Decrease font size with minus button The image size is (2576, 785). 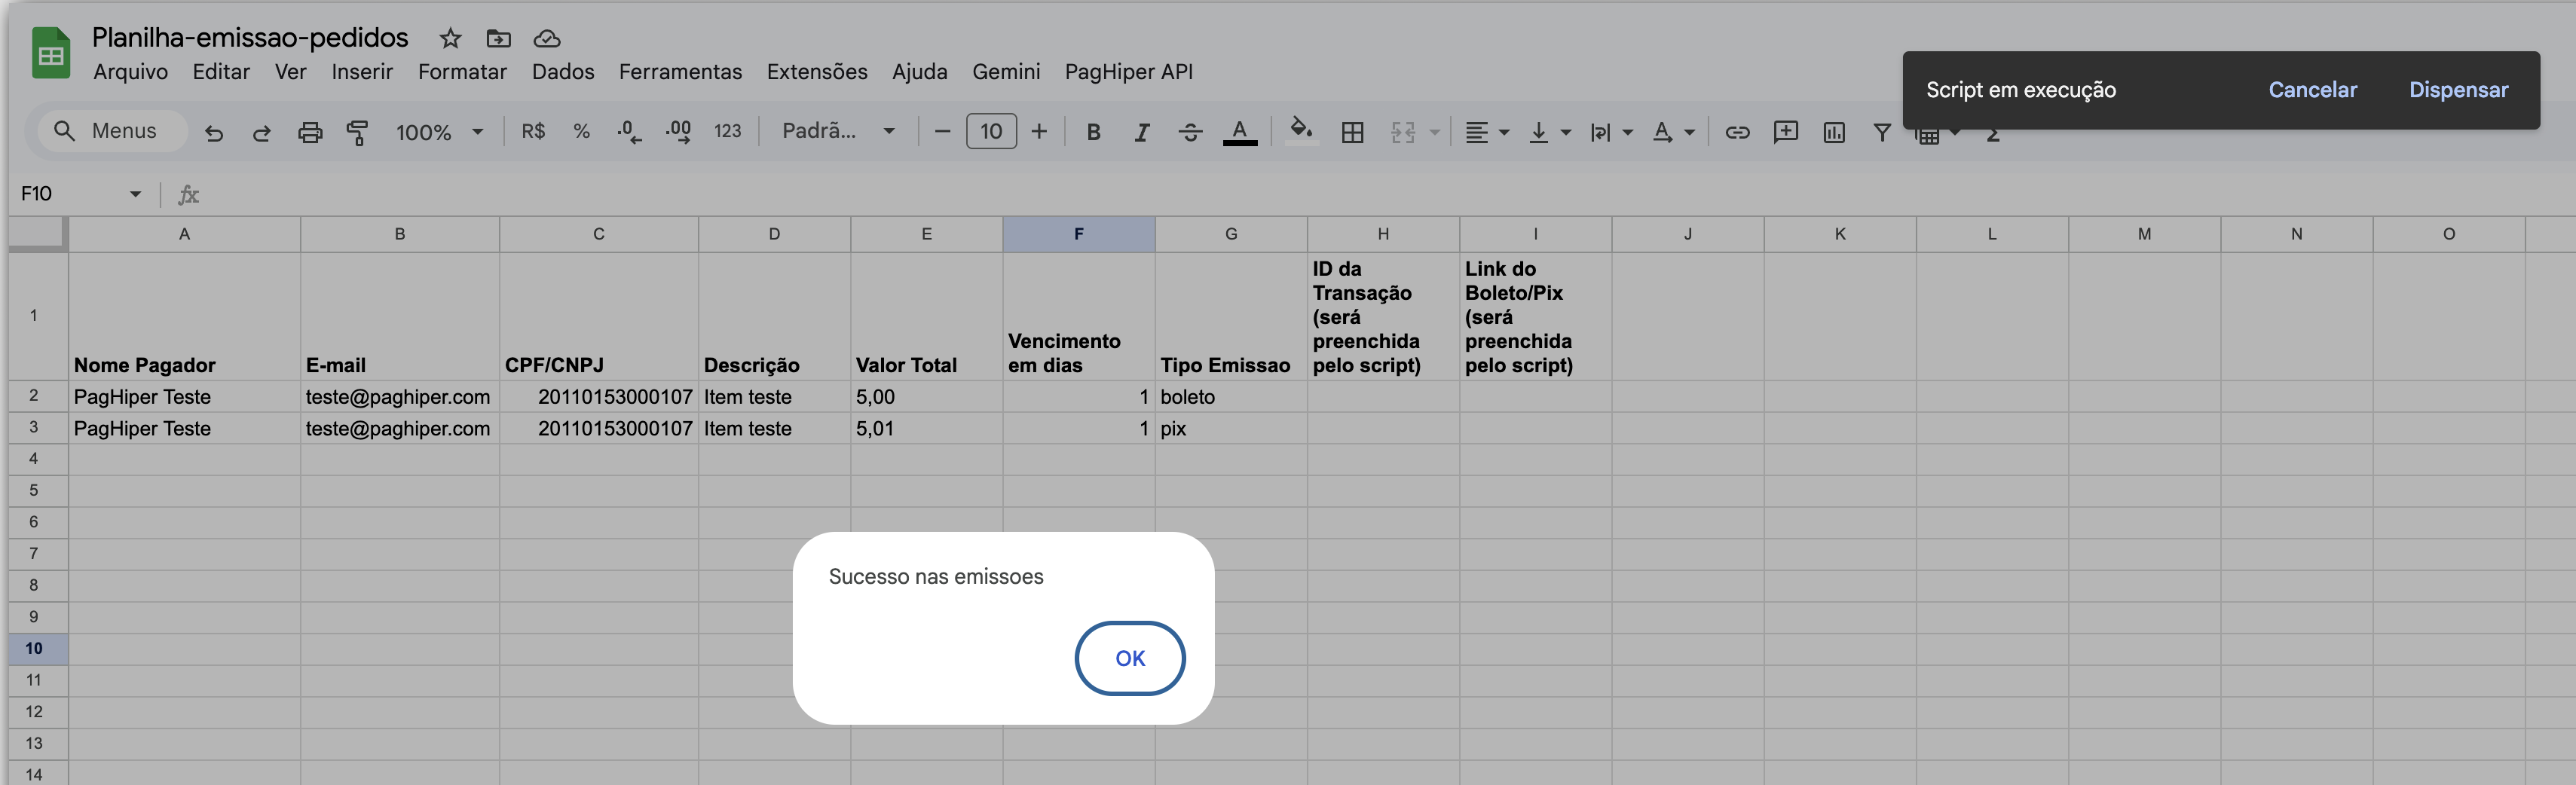tap(941, 131)
